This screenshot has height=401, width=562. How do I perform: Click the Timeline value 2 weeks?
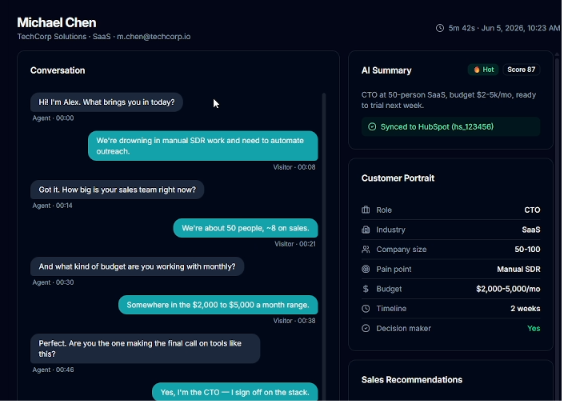[x=525, y=309]
